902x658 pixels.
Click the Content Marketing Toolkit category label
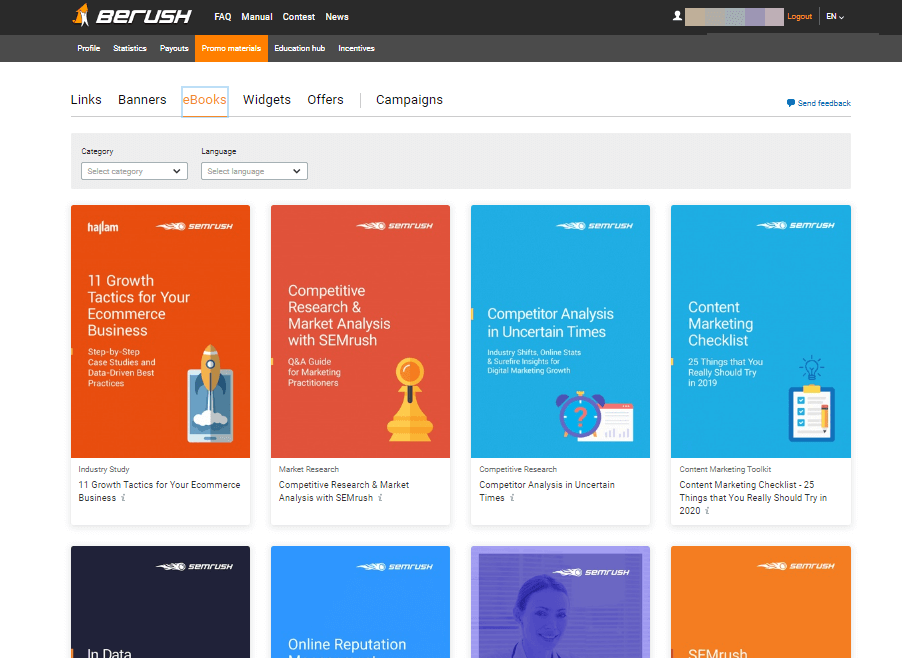click(x=725, y=469)
